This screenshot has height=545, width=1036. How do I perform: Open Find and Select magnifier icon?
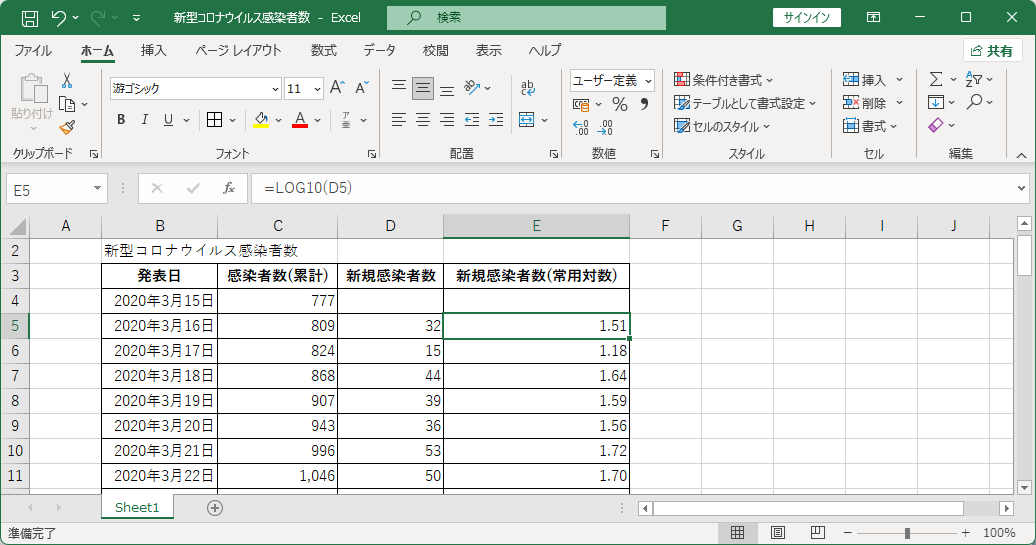(974, 102)
